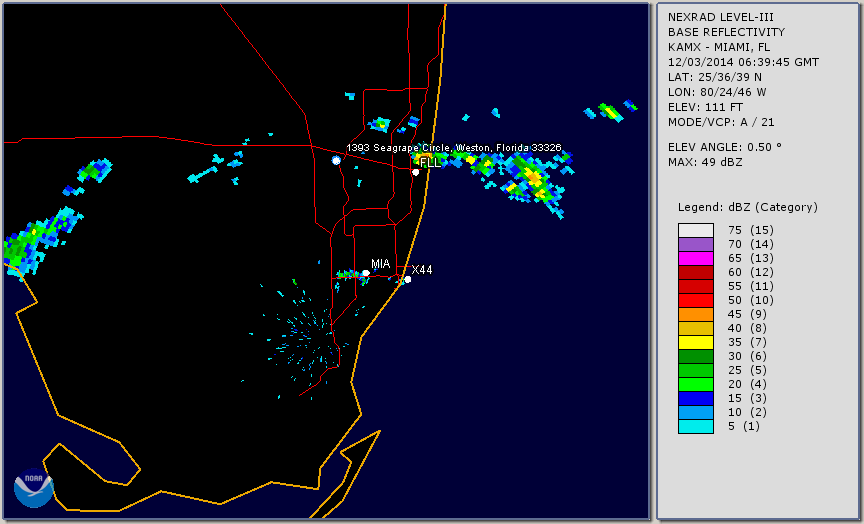The width and height of the screenshot is (864, 524).
Task: Click the 12/03/2014 06:39:45 GMT timestamp
Action: pyautogui.click(x=743, y=62)
